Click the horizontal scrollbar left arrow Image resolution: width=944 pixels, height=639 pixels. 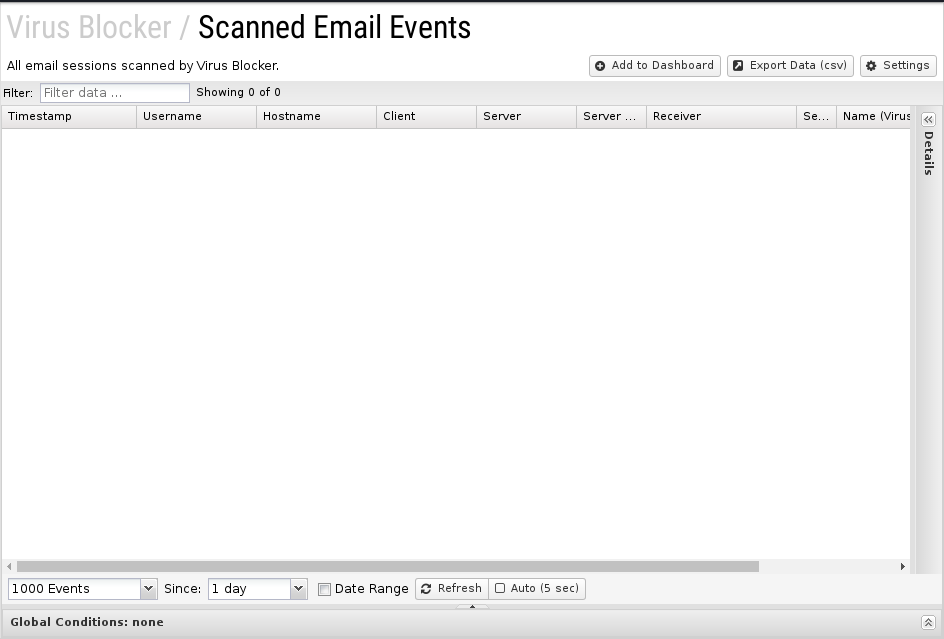(9, 566)
